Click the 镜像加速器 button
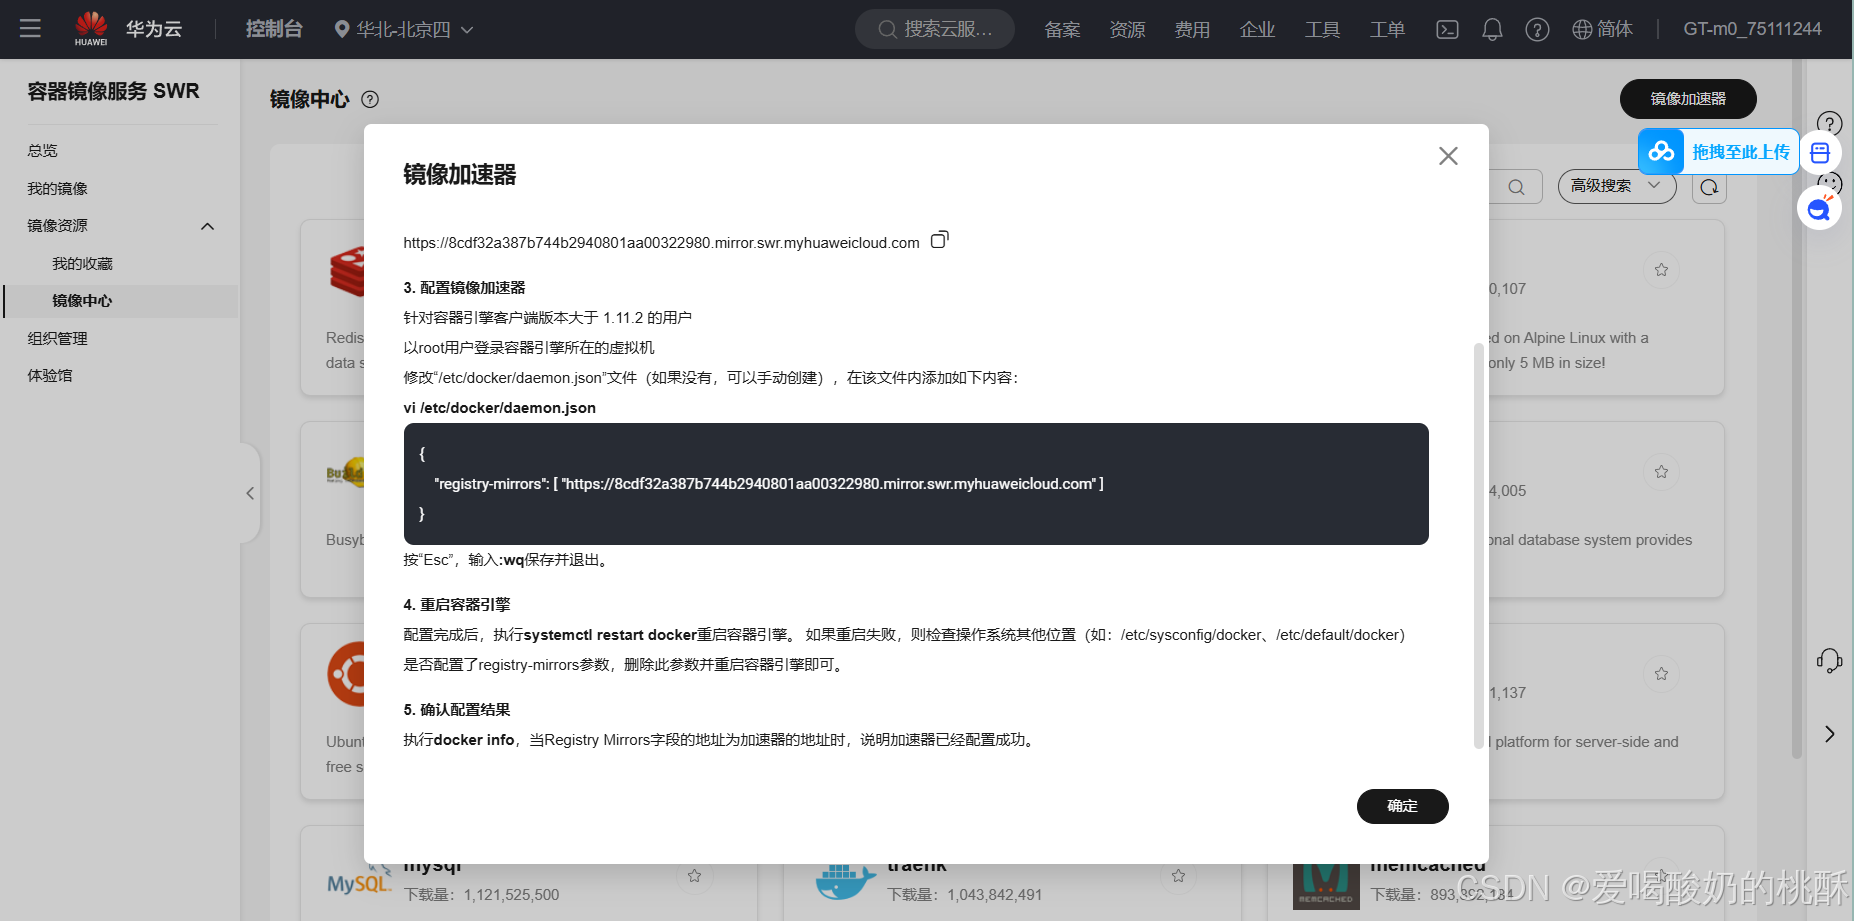This screenshot has height=921, width=1854. click(1688, 99)
